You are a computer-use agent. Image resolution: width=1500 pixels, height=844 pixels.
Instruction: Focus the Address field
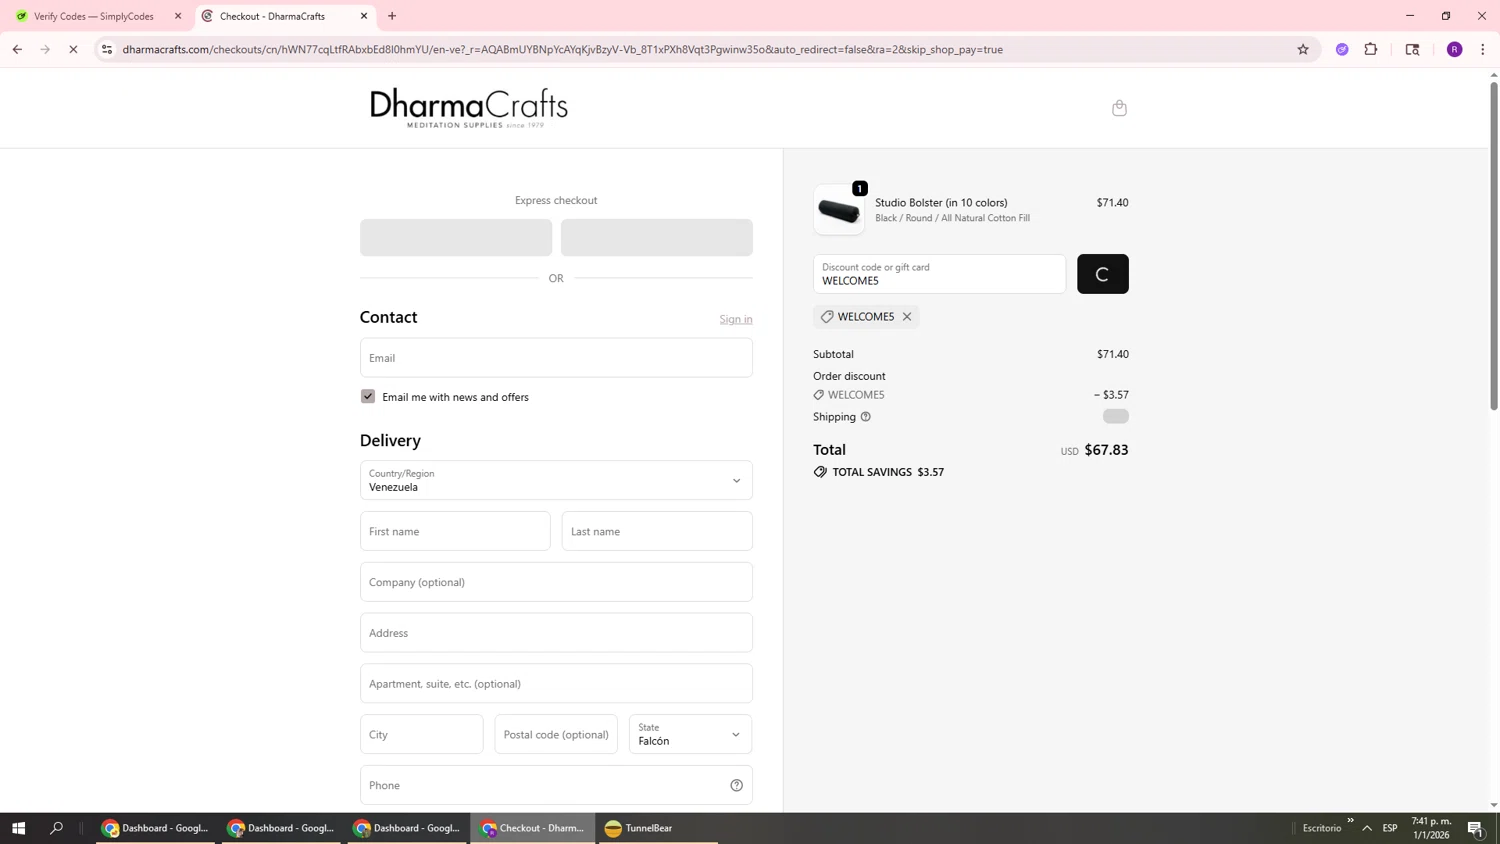point(556,633)
